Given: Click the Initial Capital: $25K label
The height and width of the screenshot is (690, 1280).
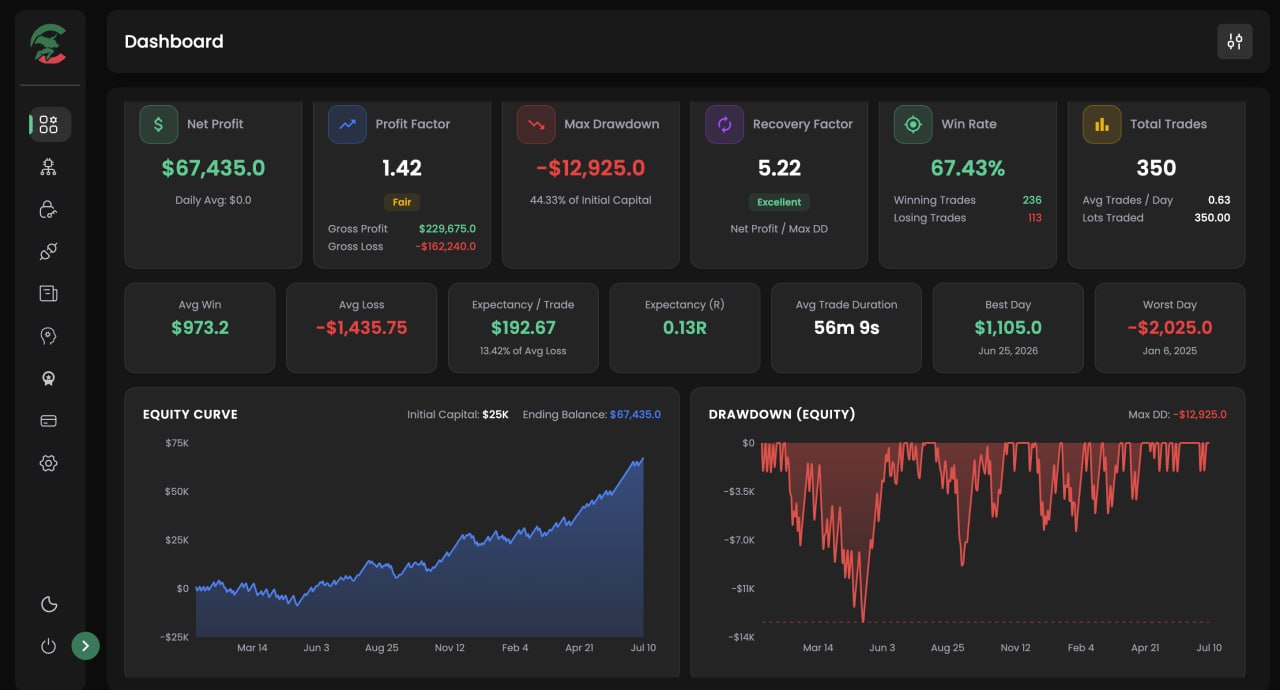Looking at the screenshot, I should (x=458, y=414).
